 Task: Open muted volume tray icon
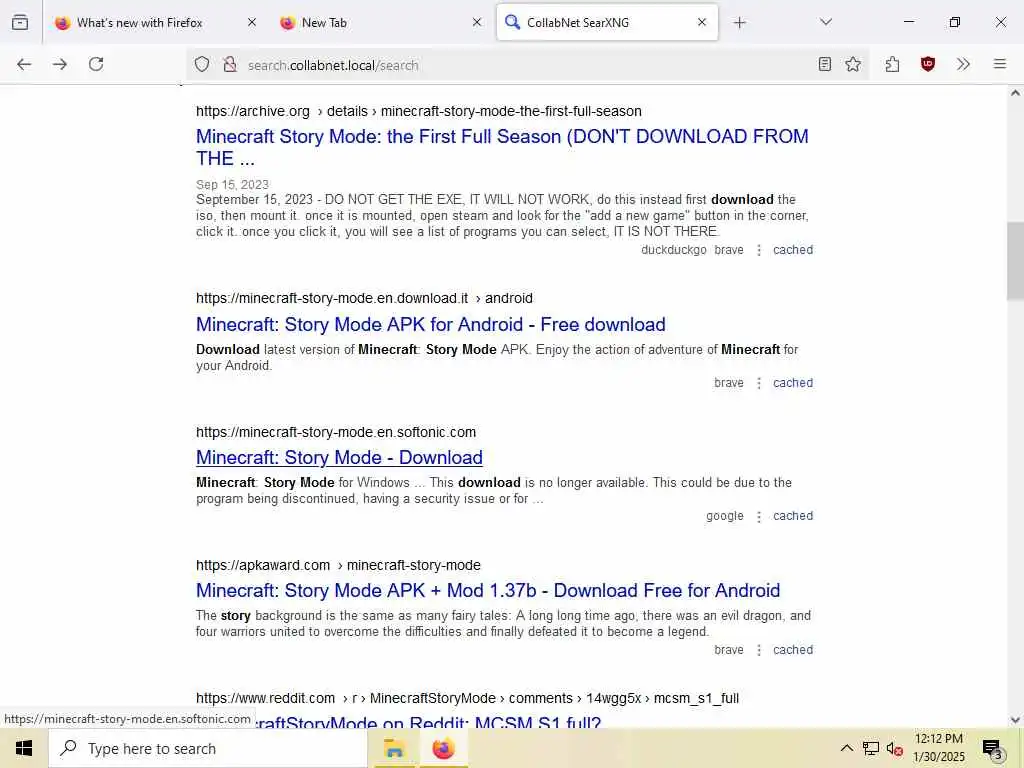[x=894, y=749]
